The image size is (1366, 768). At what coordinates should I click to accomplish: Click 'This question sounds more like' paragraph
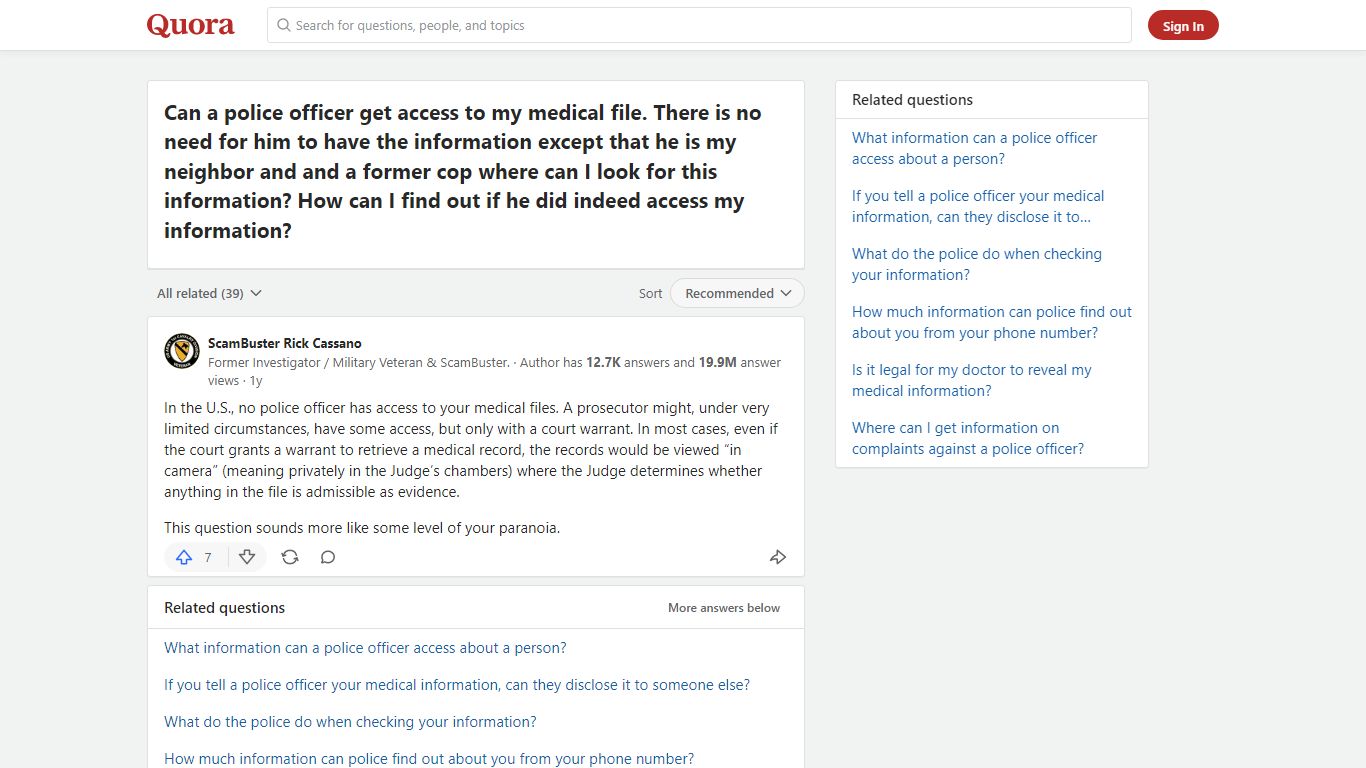coord(362,528)
